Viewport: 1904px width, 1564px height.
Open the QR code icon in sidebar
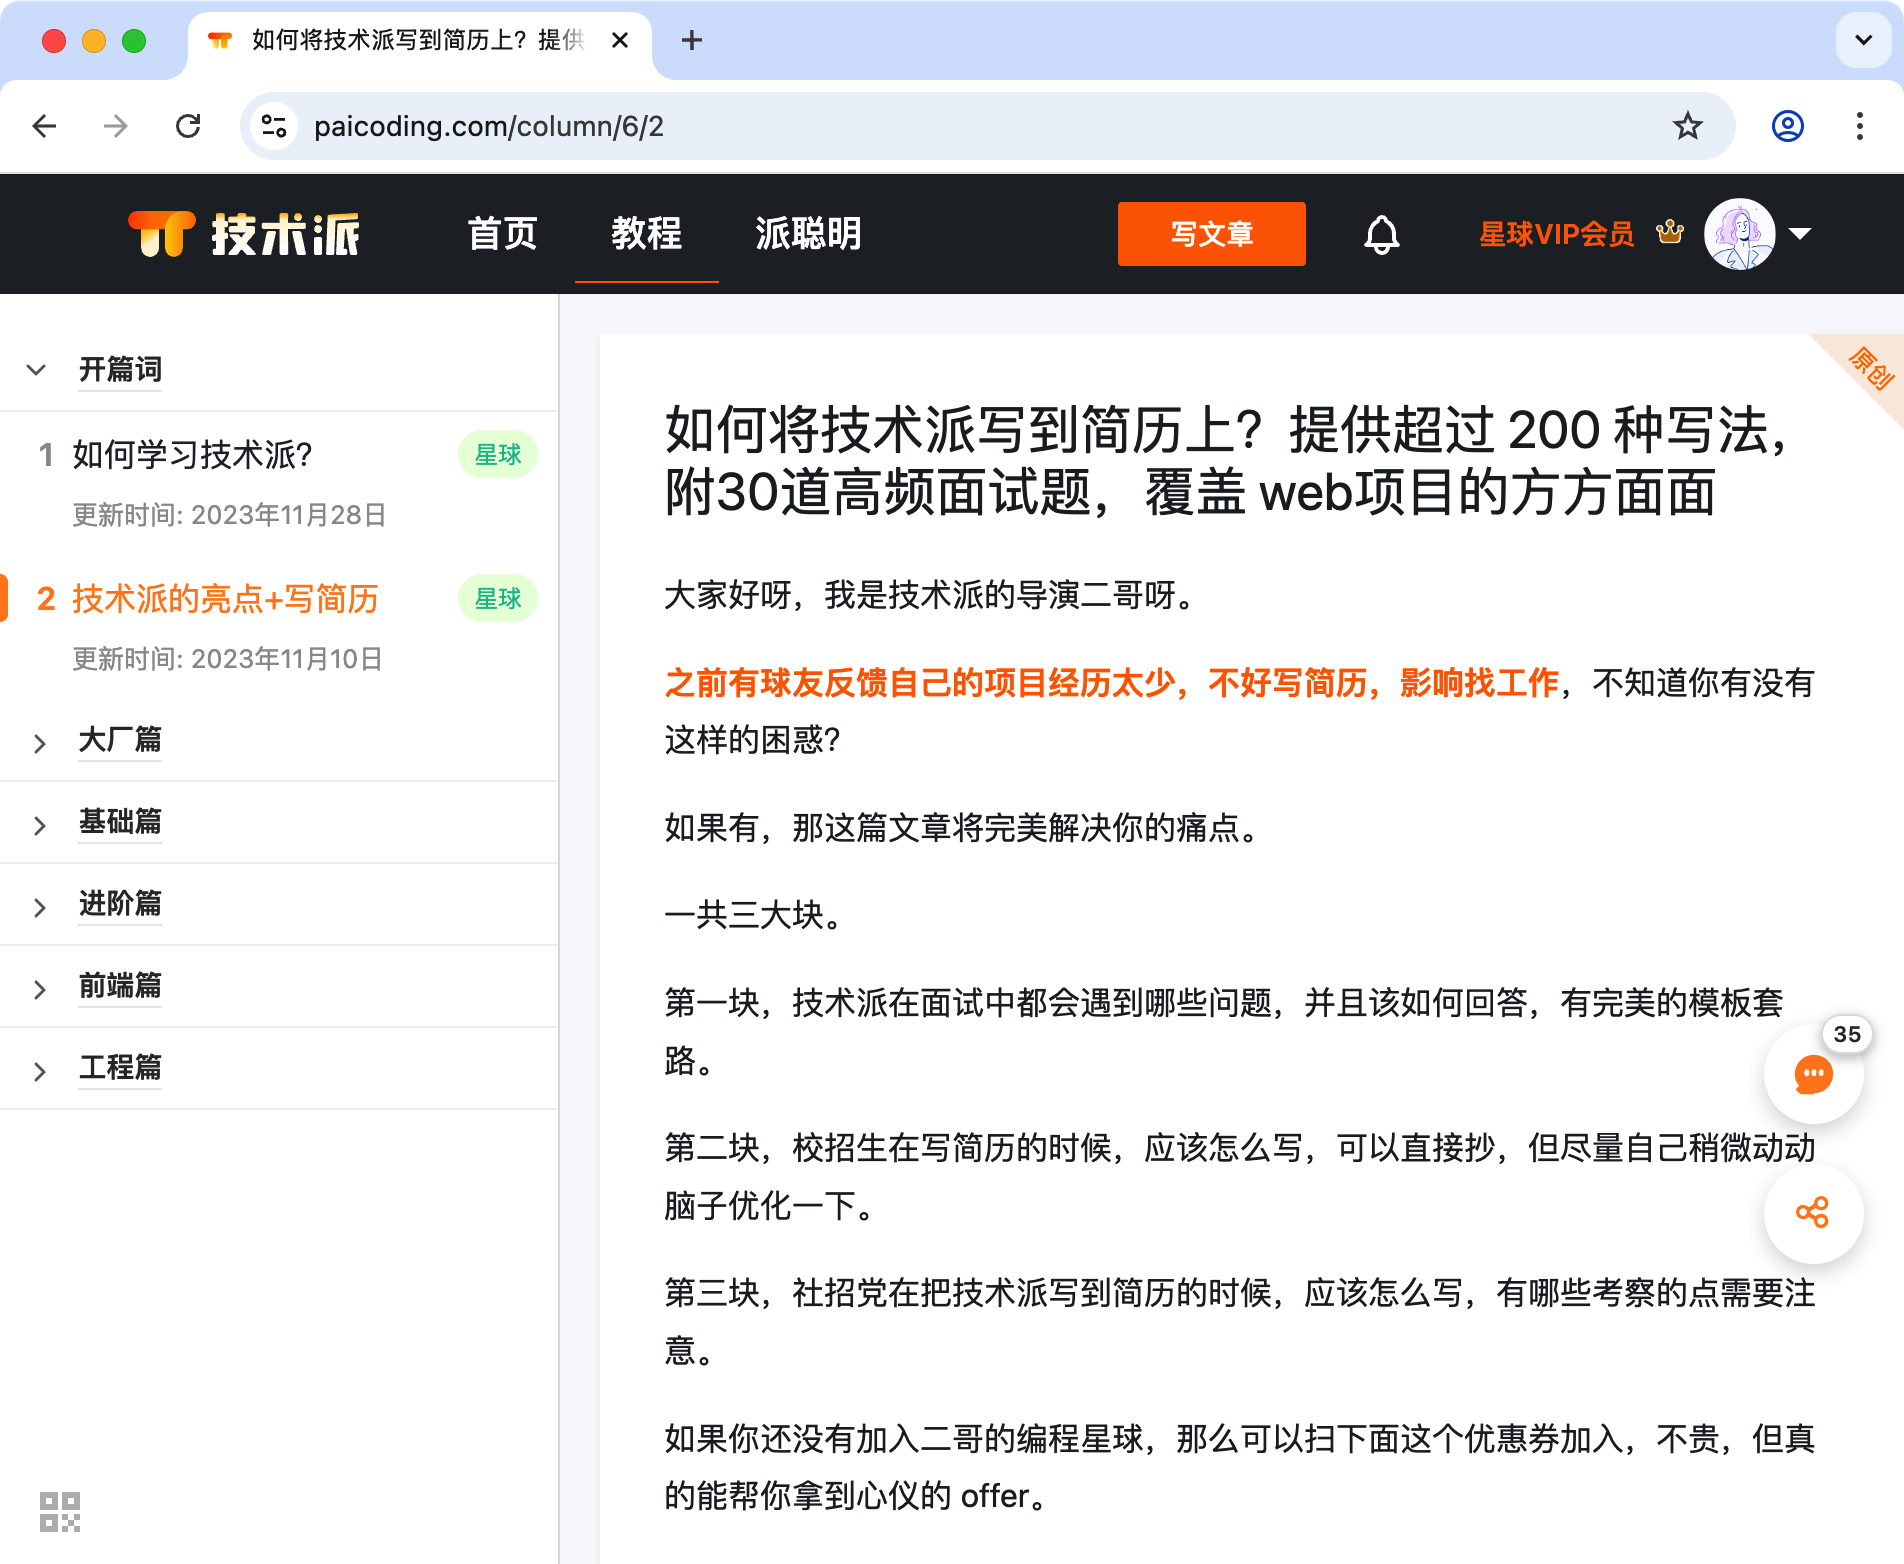[x=60, y=1511]
